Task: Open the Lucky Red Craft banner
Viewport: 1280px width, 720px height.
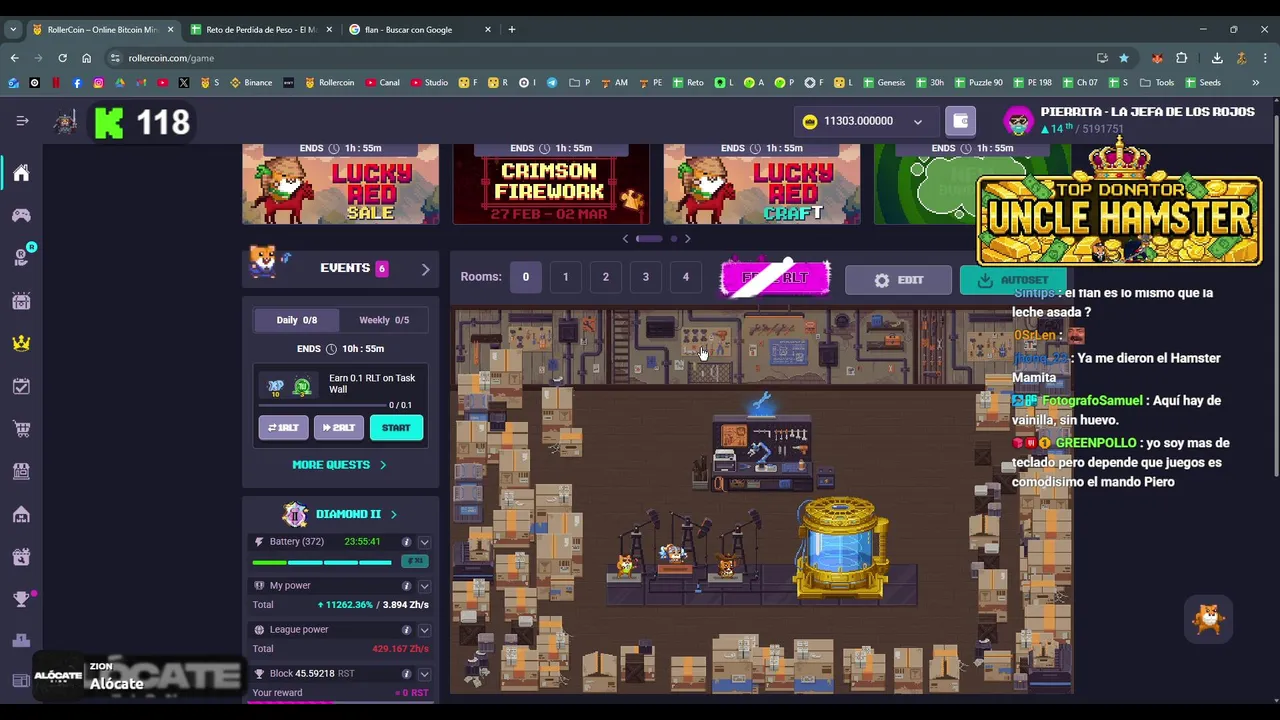Action: click(762, 184)
